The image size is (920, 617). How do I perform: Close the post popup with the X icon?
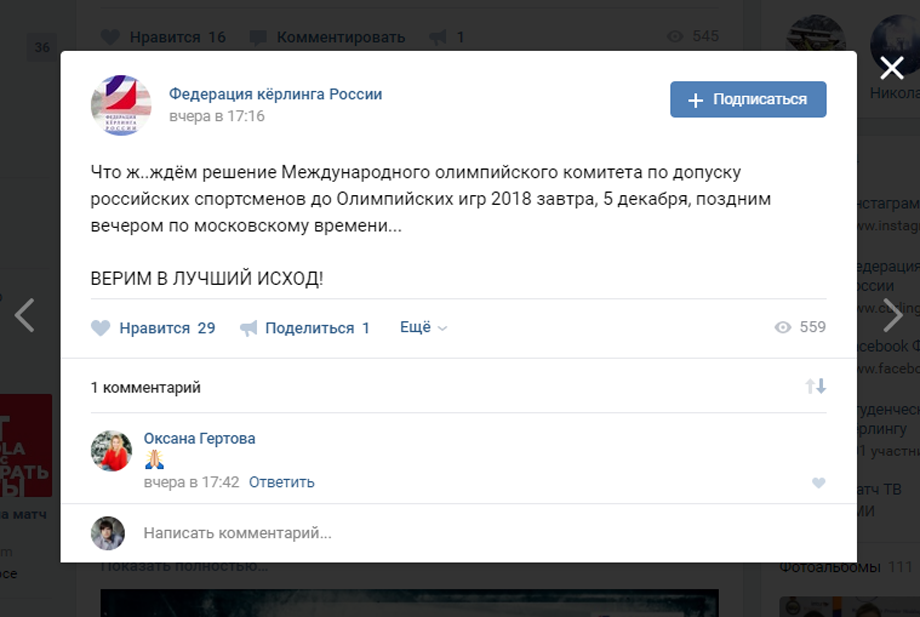(x=891, y=68)
